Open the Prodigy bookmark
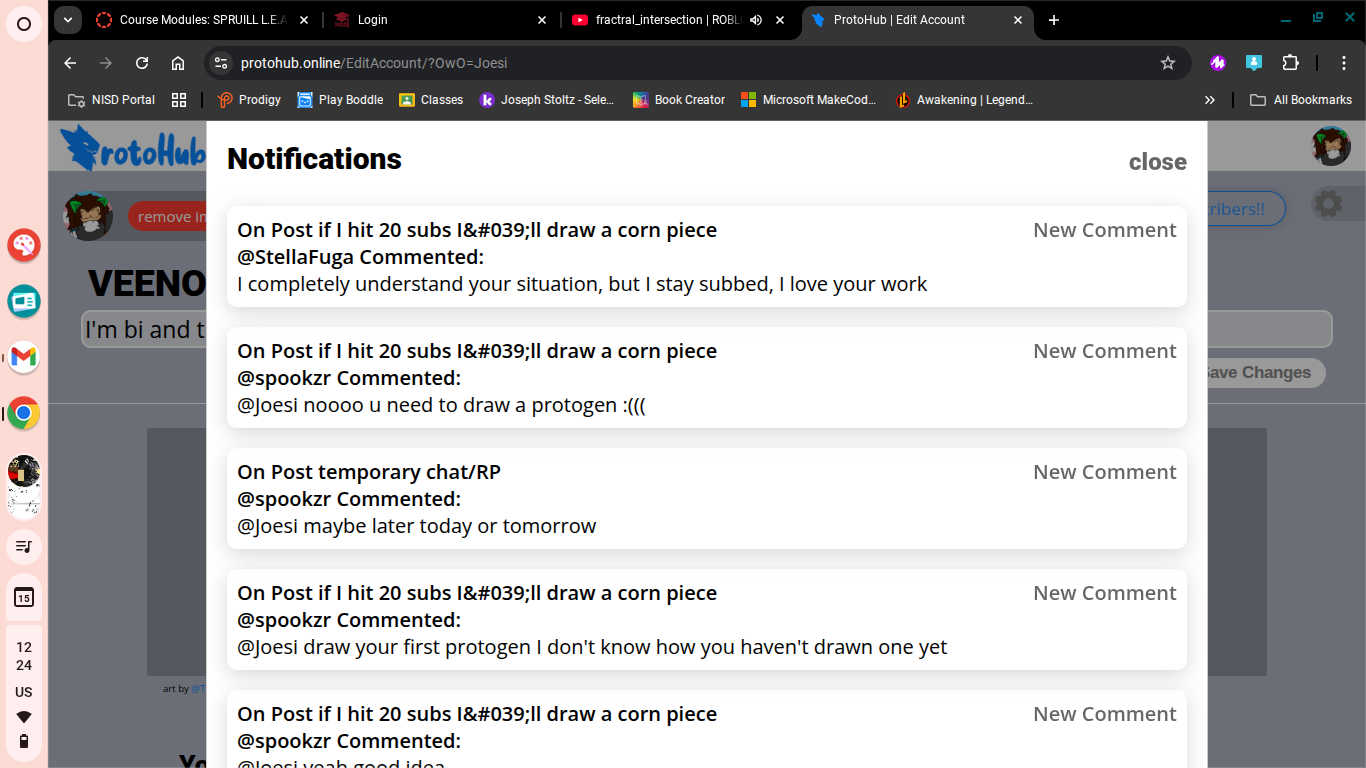The width and height of the screenshot is (1366, 768). (x=250, y=100)
